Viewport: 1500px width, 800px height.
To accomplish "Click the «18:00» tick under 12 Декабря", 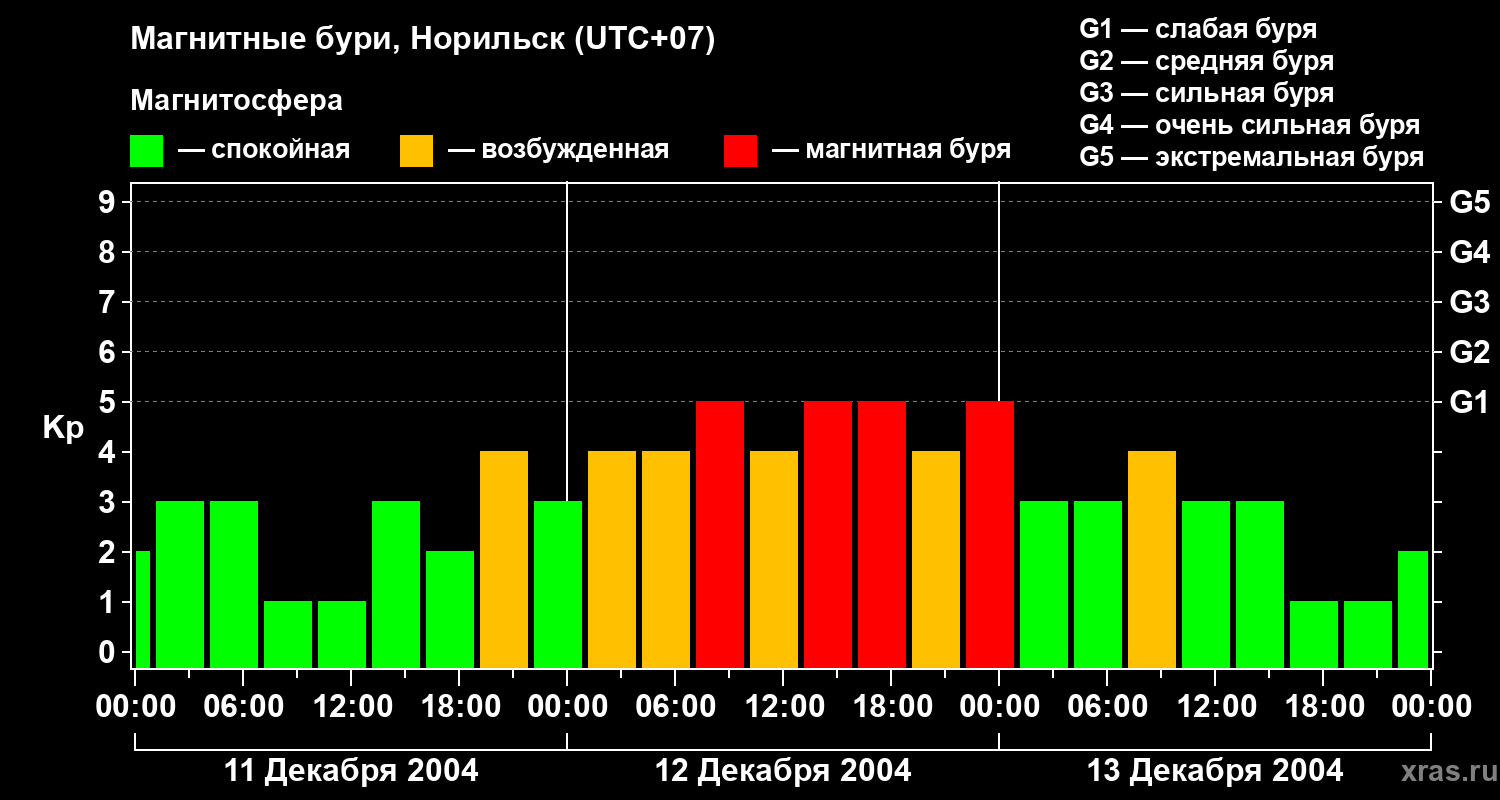I will [x=891, y=707].
